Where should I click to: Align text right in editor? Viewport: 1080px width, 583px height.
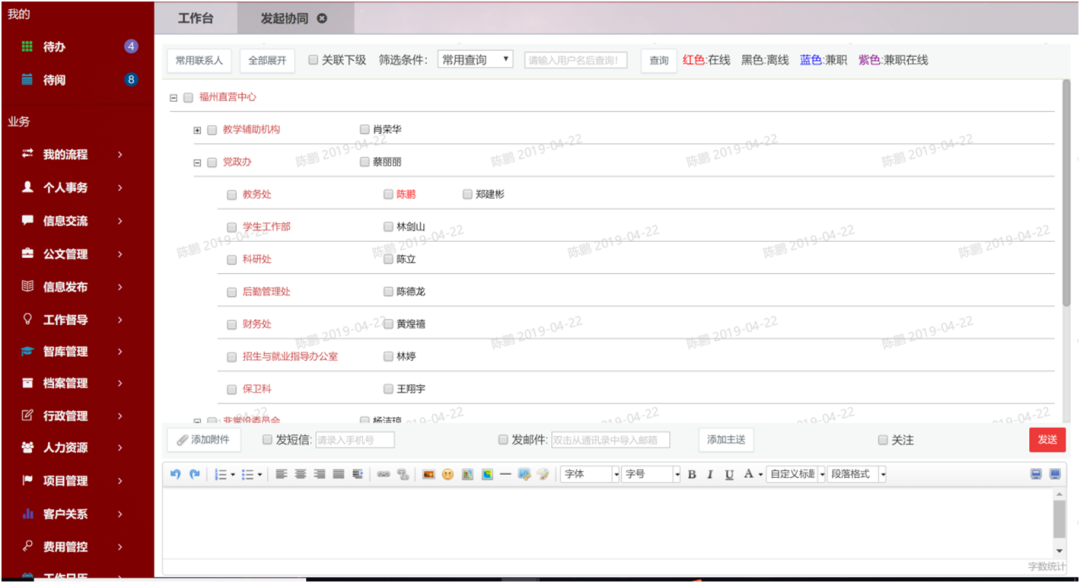click(320, 474)
